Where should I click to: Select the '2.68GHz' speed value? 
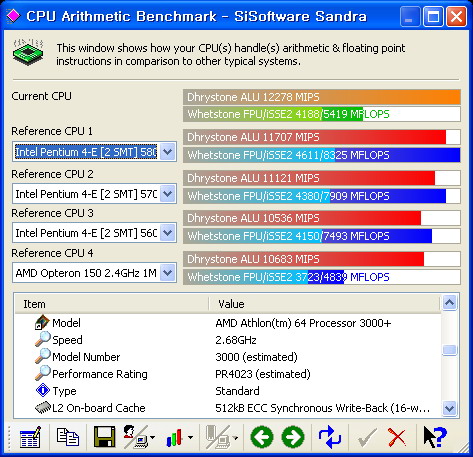coord(236,340)
